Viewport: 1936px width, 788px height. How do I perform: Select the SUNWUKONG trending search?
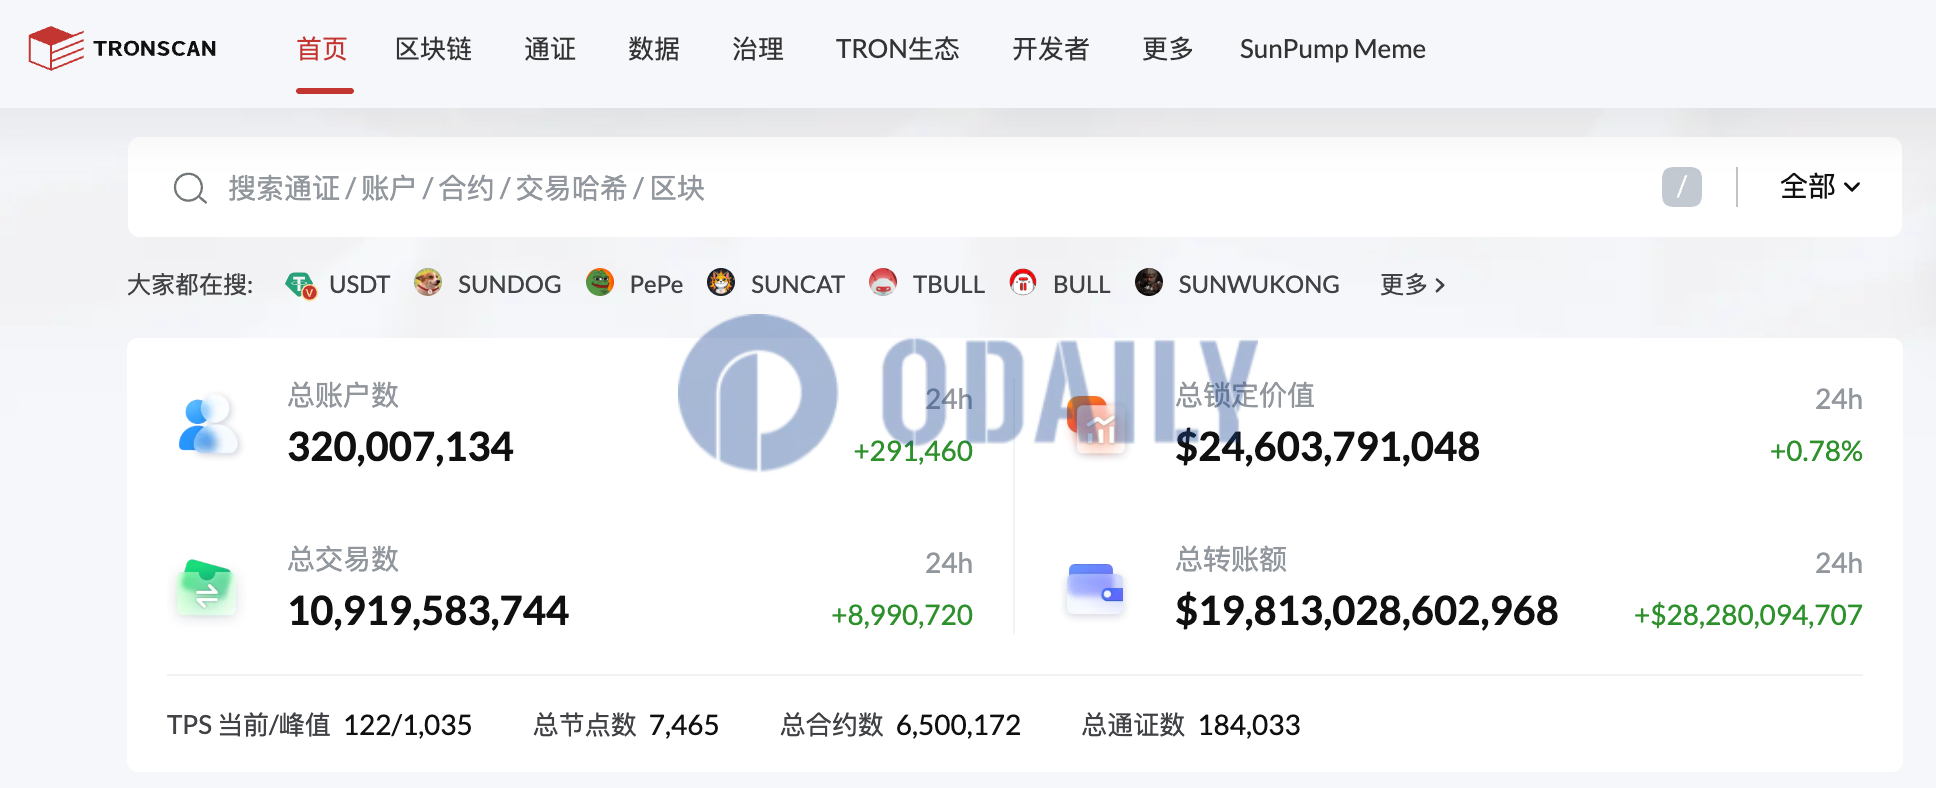[1258, 285]
